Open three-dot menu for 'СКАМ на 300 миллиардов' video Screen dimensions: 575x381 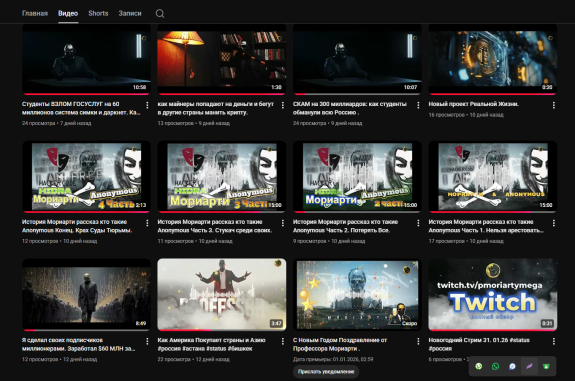pos(418,105)
